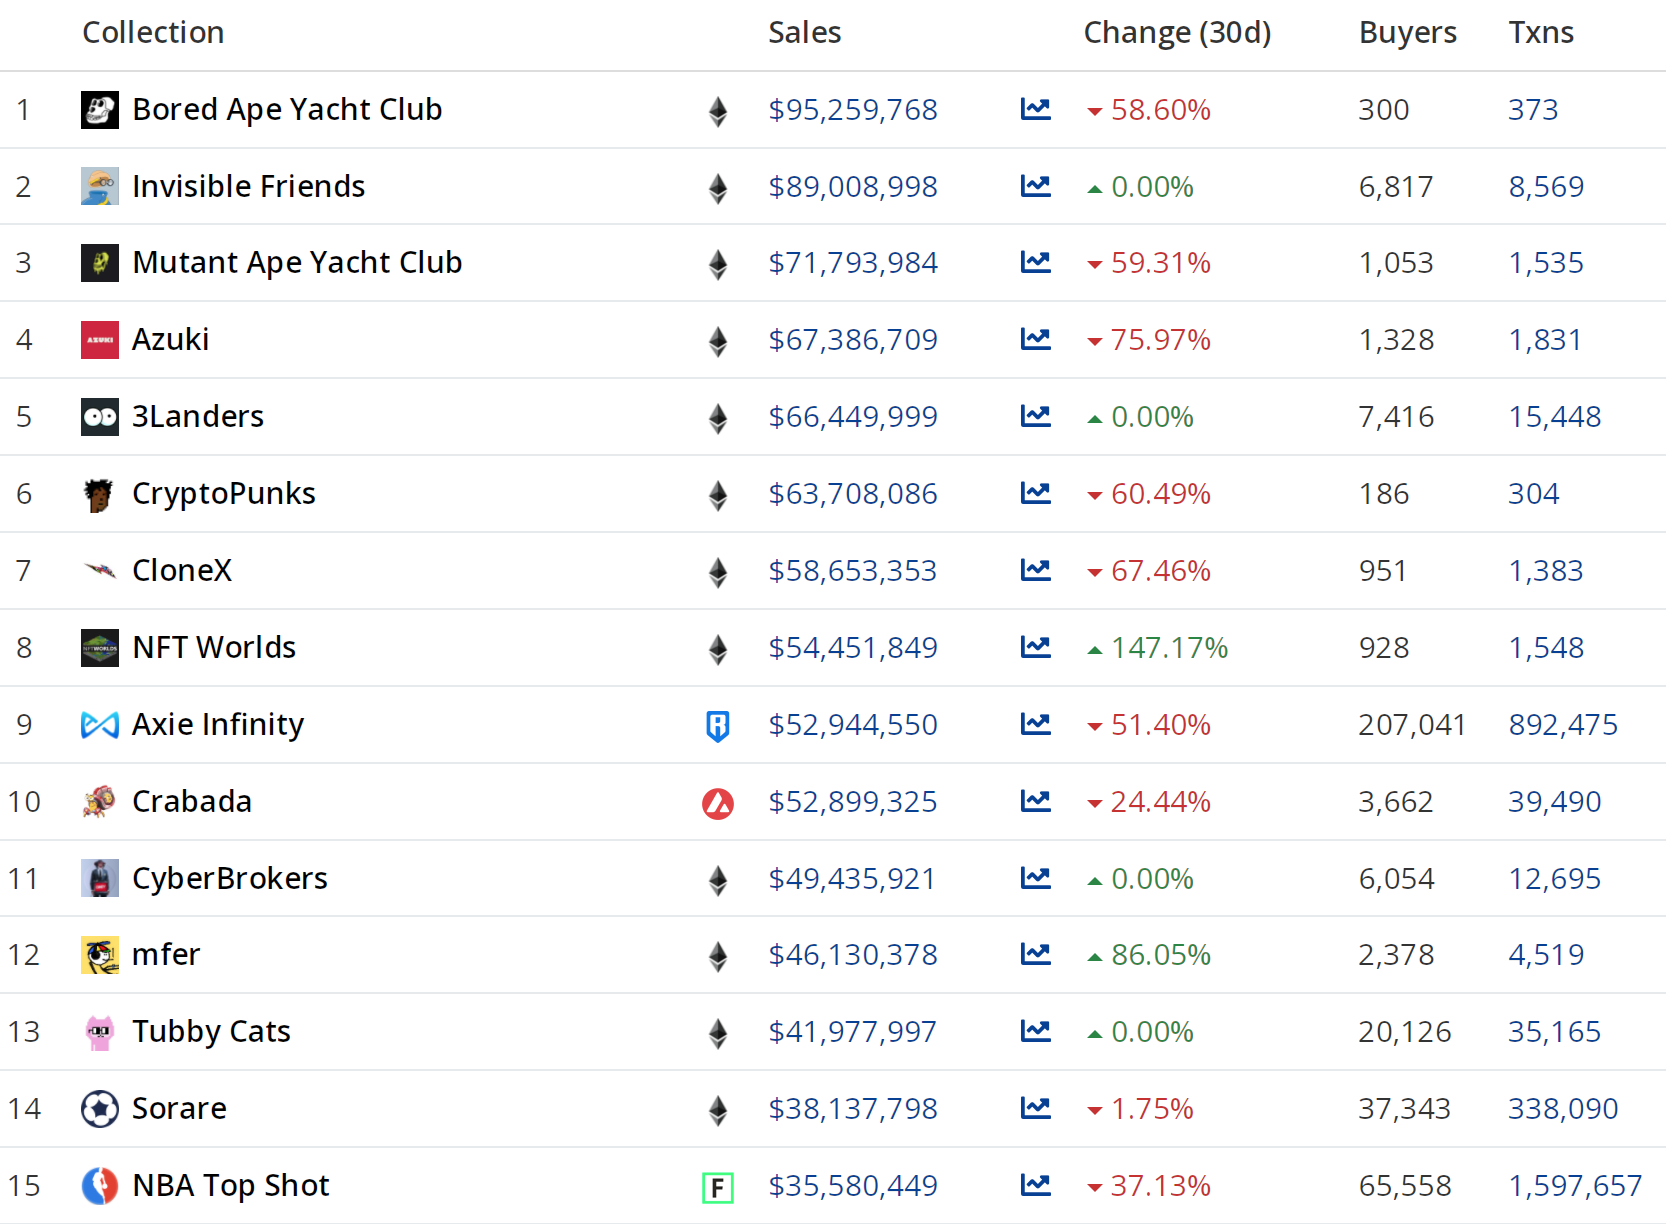Open the chart icon for 3Landers
The width and height of the screenshot is (1666, 1224).
[x=1035, y=416]
